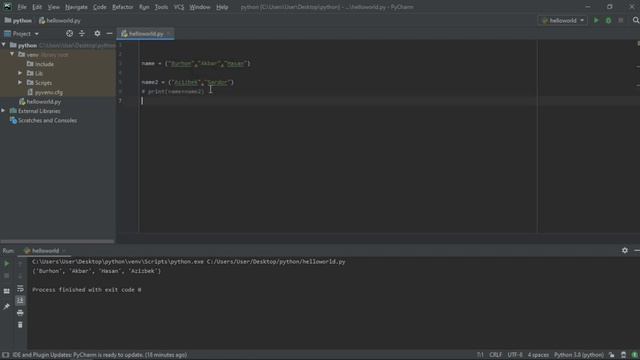Expand External Libraries

[x=3, y=111]
